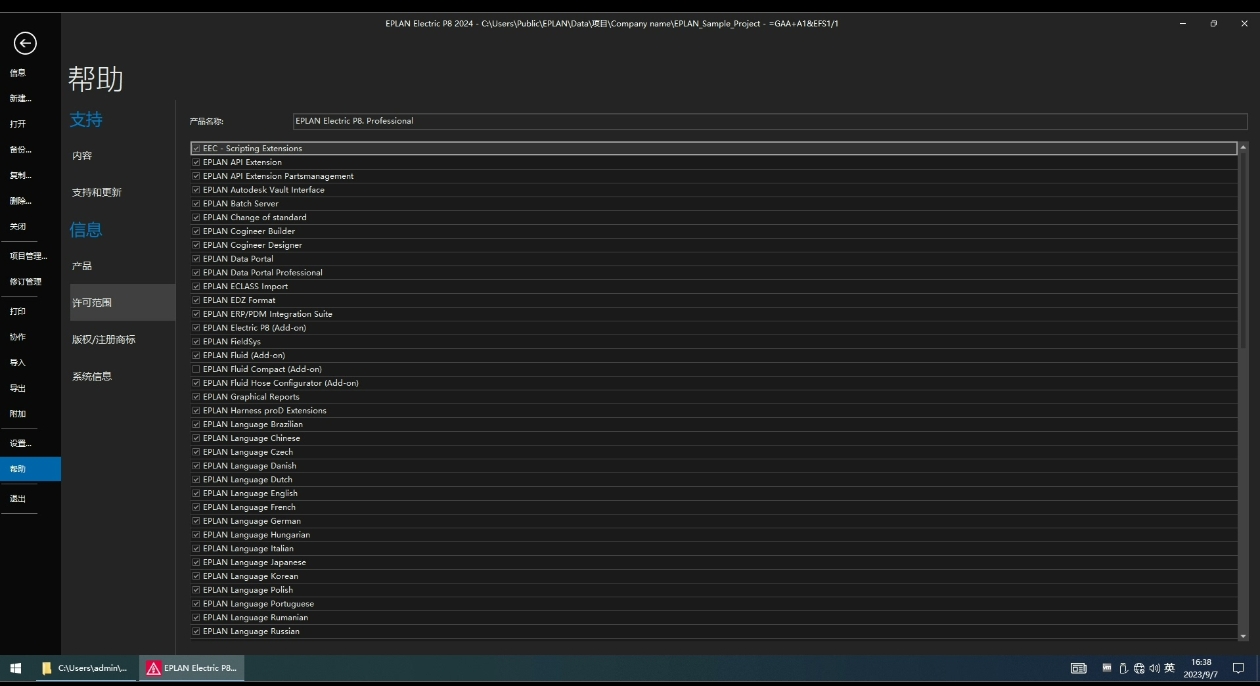Screen dimensions: 1260x686
Task: Switch to EPLAN Electric P8 taskbar button
Action: (x=192, y=668)
